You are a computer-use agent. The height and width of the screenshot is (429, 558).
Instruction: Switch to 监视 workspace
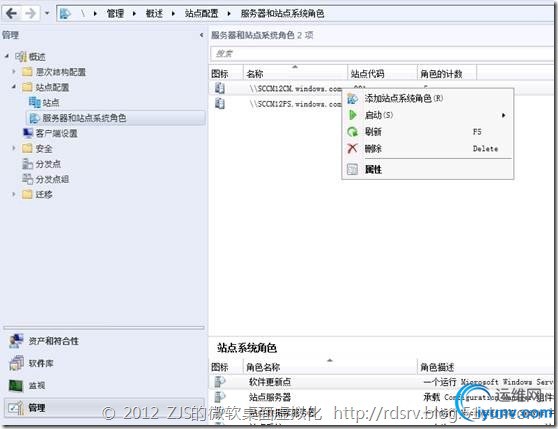tap(104, 385)
